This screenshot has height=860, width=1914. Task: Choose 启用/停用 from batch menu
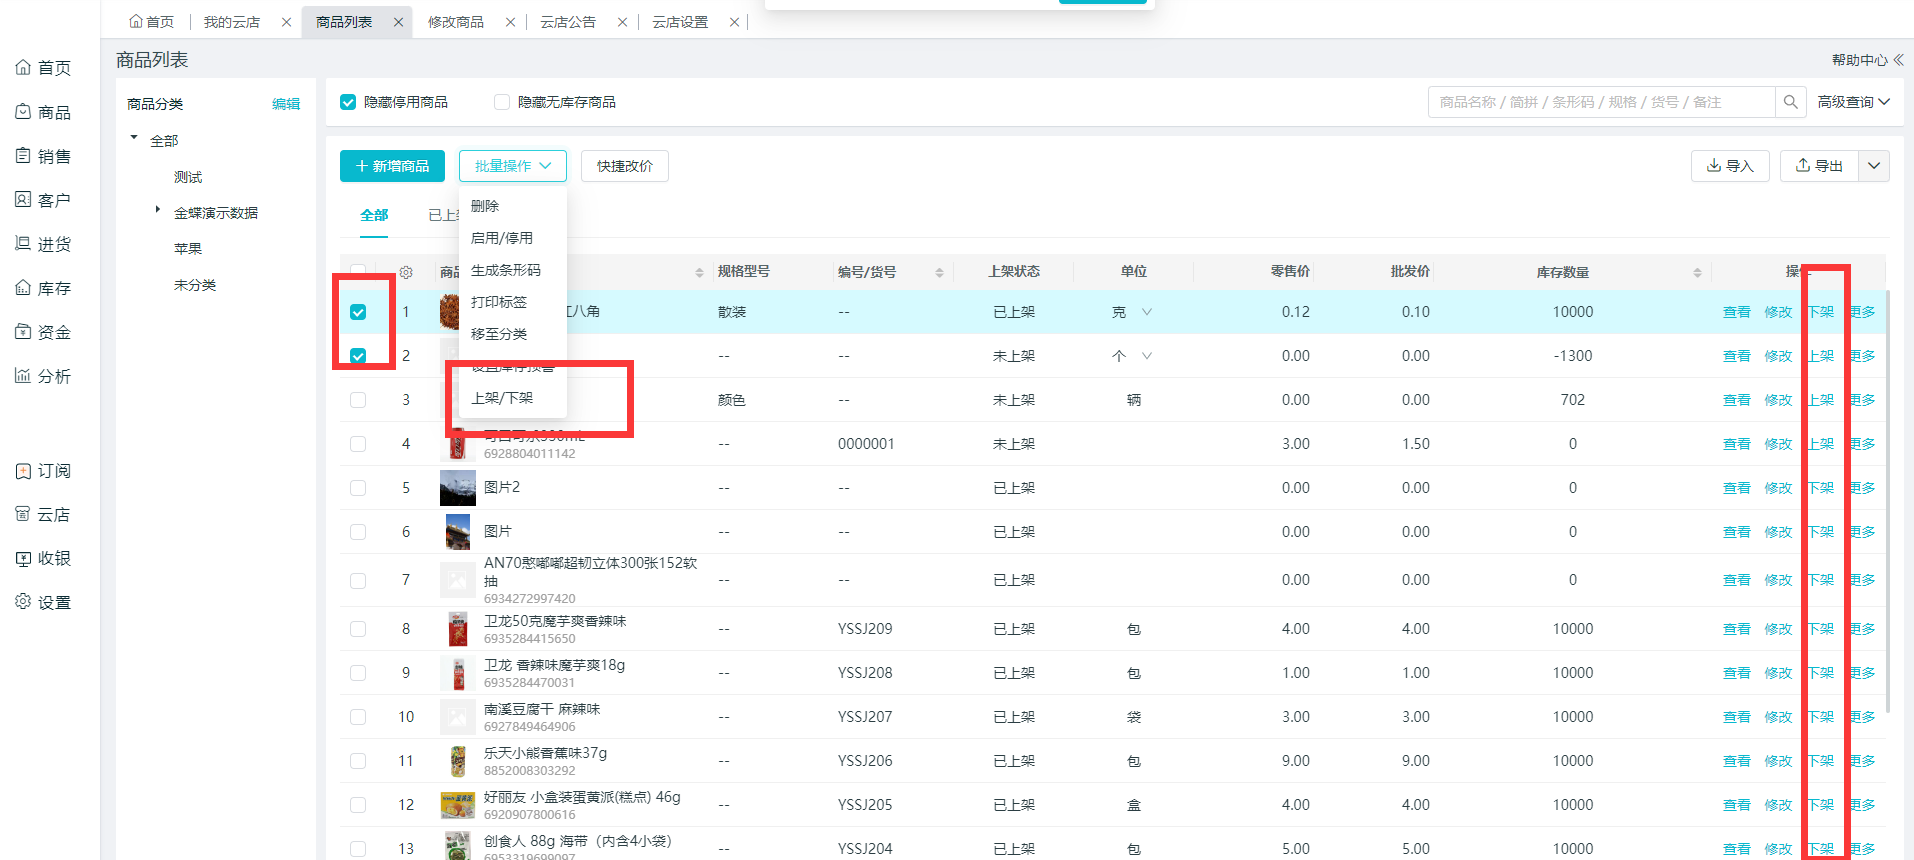[x=513, y=238]
